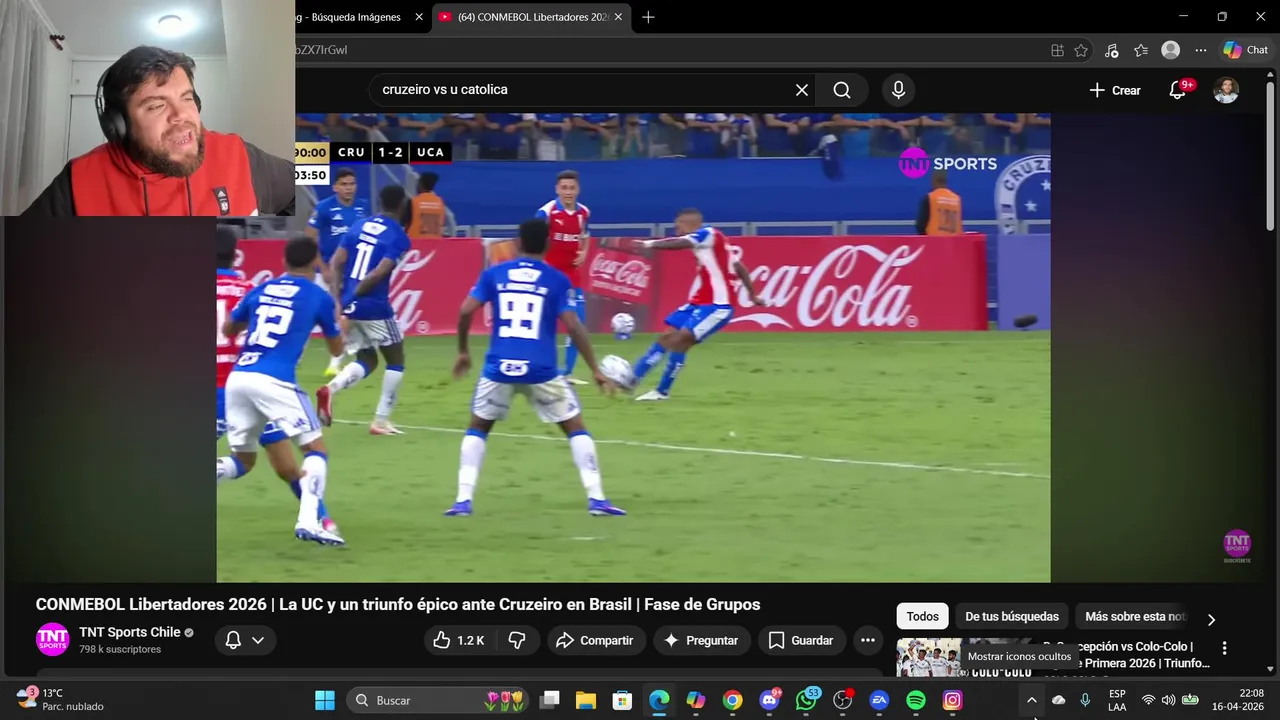
Task: Show hidden icons with the tray chevron
Action: click(1032, 700)
